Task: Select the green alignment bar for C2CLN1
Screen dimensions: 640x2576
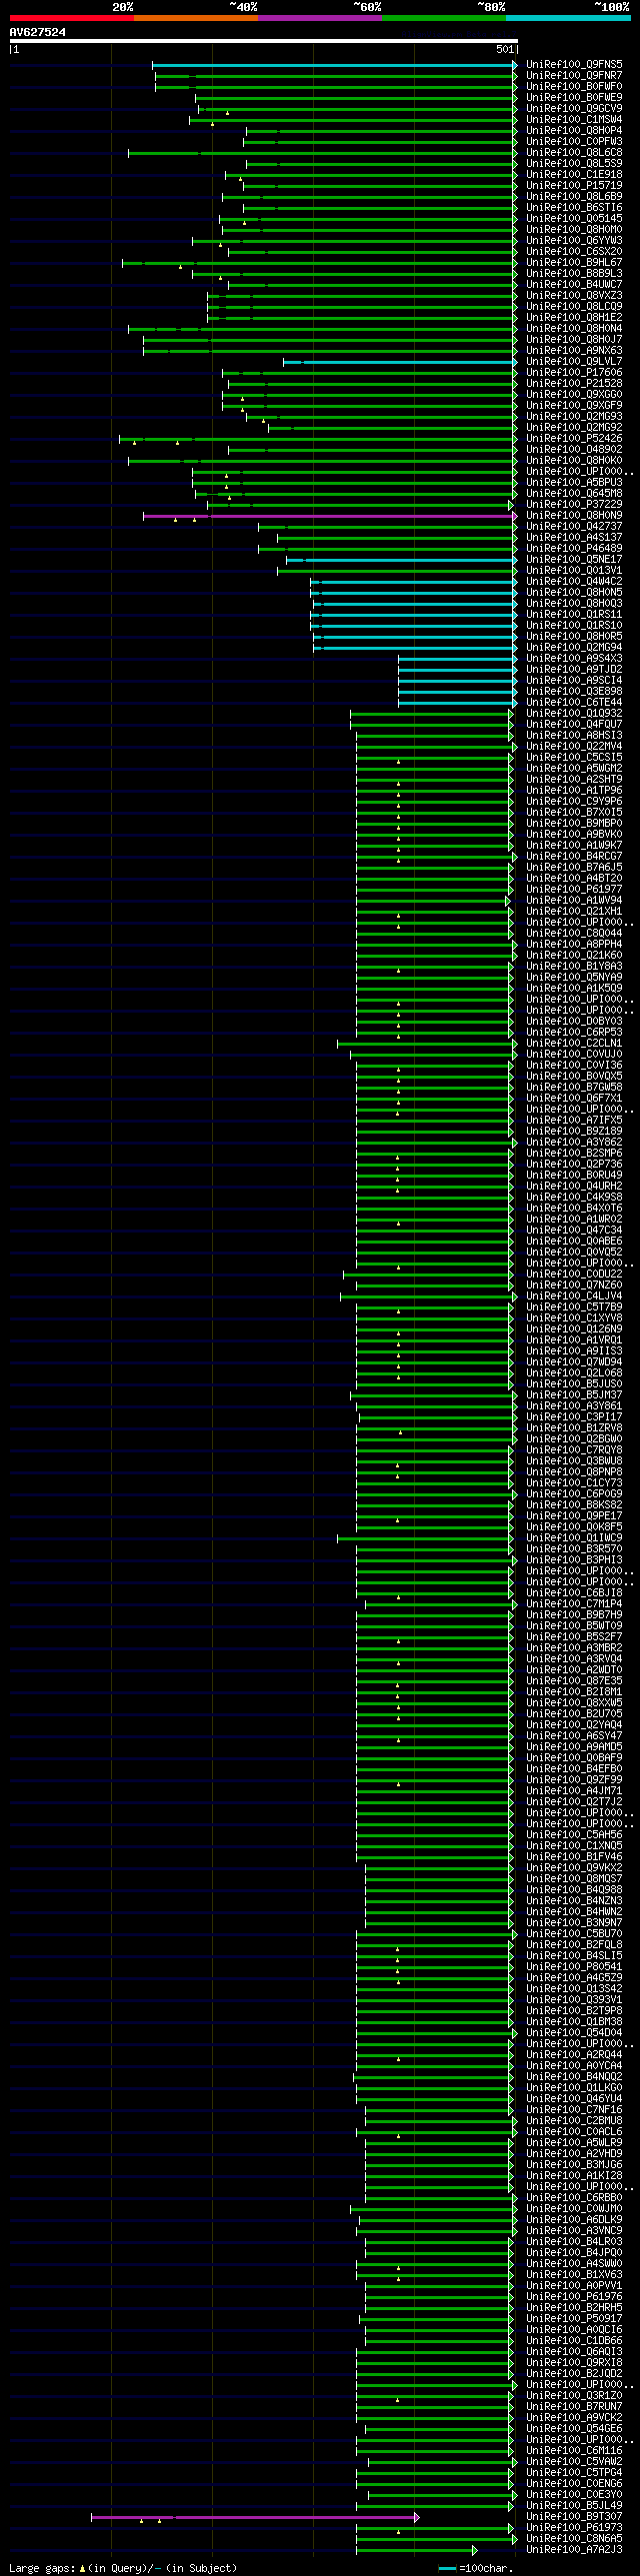Action: pos(427,1044)
